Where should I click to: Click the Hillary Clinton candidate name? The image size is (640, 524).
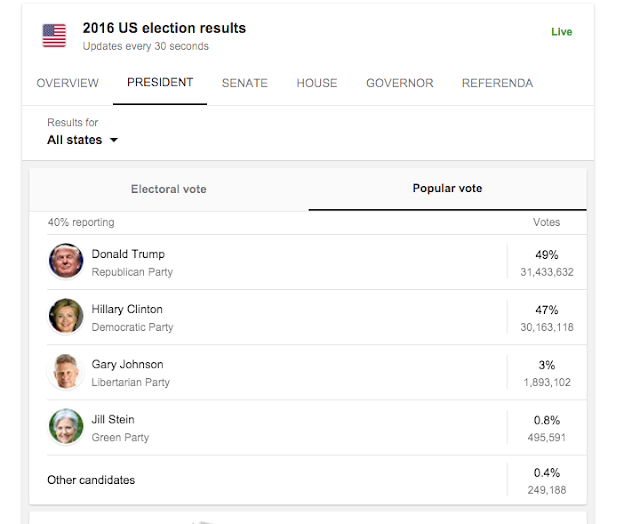pyautogui.click(x=127, y=309)
